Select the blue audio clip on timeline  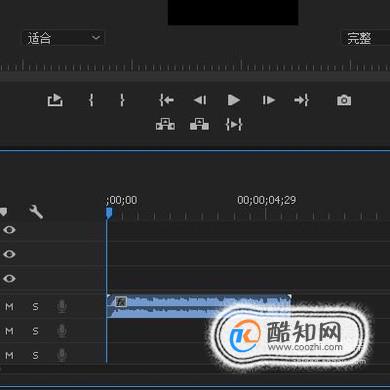[x=199, y=306]
